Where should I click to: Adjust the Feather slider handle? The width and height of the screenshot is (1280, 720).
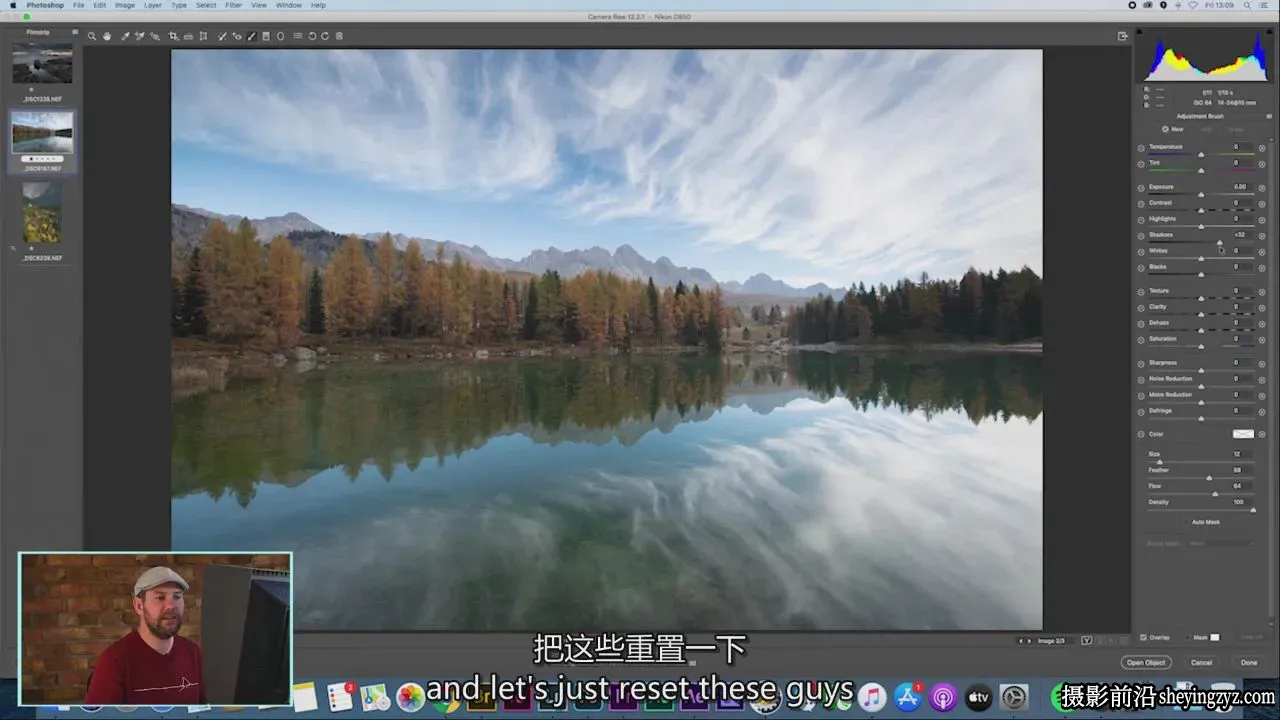1209,478
